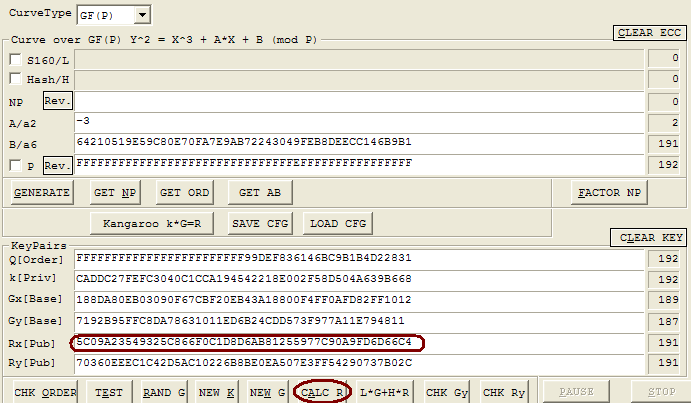Image resolution: width=691 pixels, height=403 pixels.
Task: Click the CLEAR ECC button
Action: [650, 33]
